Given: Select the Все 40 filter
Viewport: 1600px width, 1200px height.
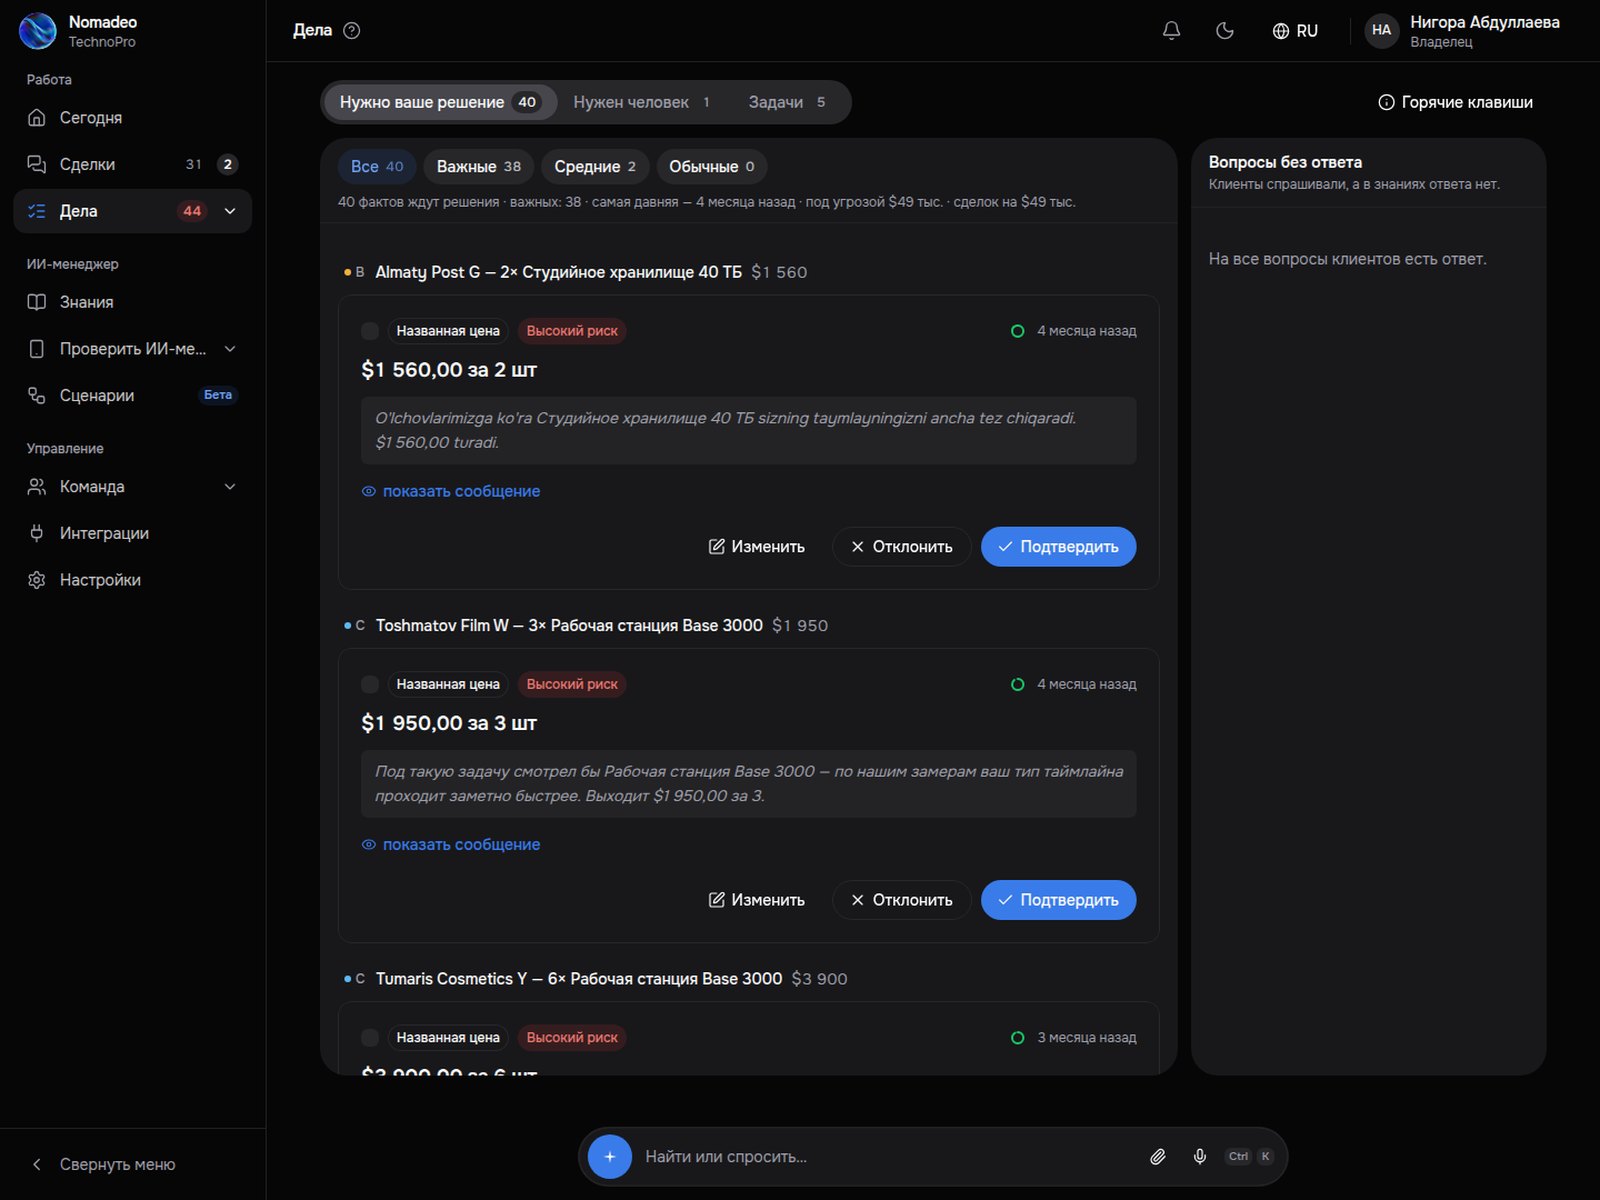Looking at the screenshot, I should (x=377, y=167).
